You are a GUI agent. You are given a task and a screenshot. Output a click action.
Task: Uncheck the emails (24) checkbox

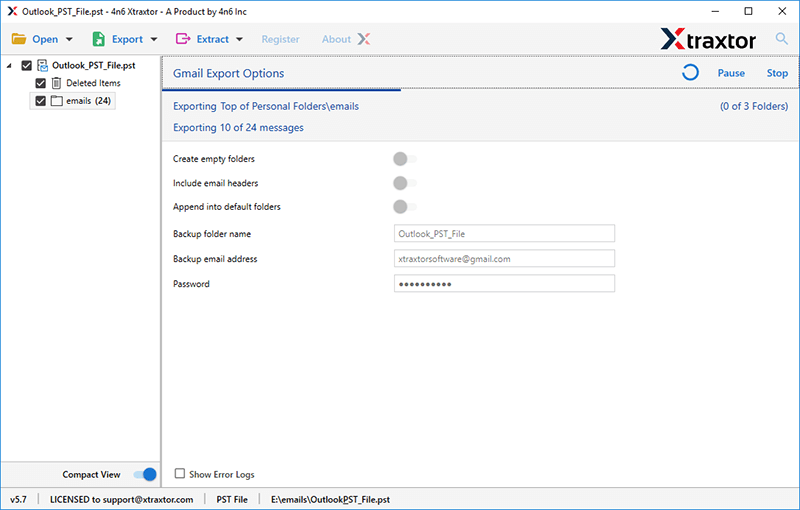point(41,100)
